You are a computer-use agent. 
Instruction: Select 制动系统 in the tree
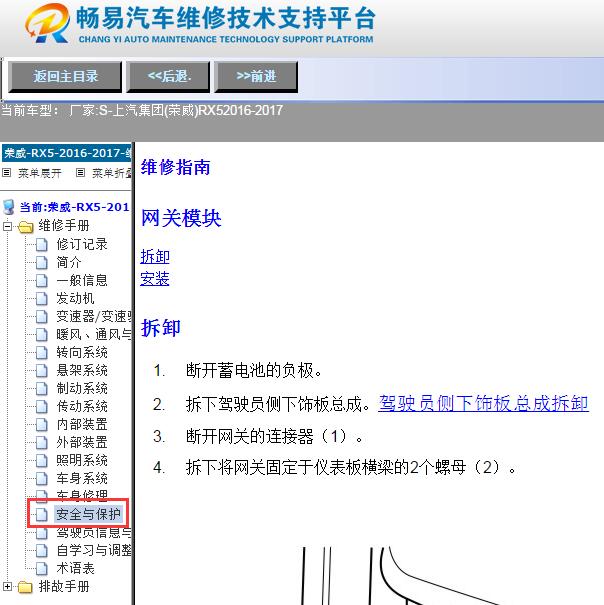tap(82, 389)
